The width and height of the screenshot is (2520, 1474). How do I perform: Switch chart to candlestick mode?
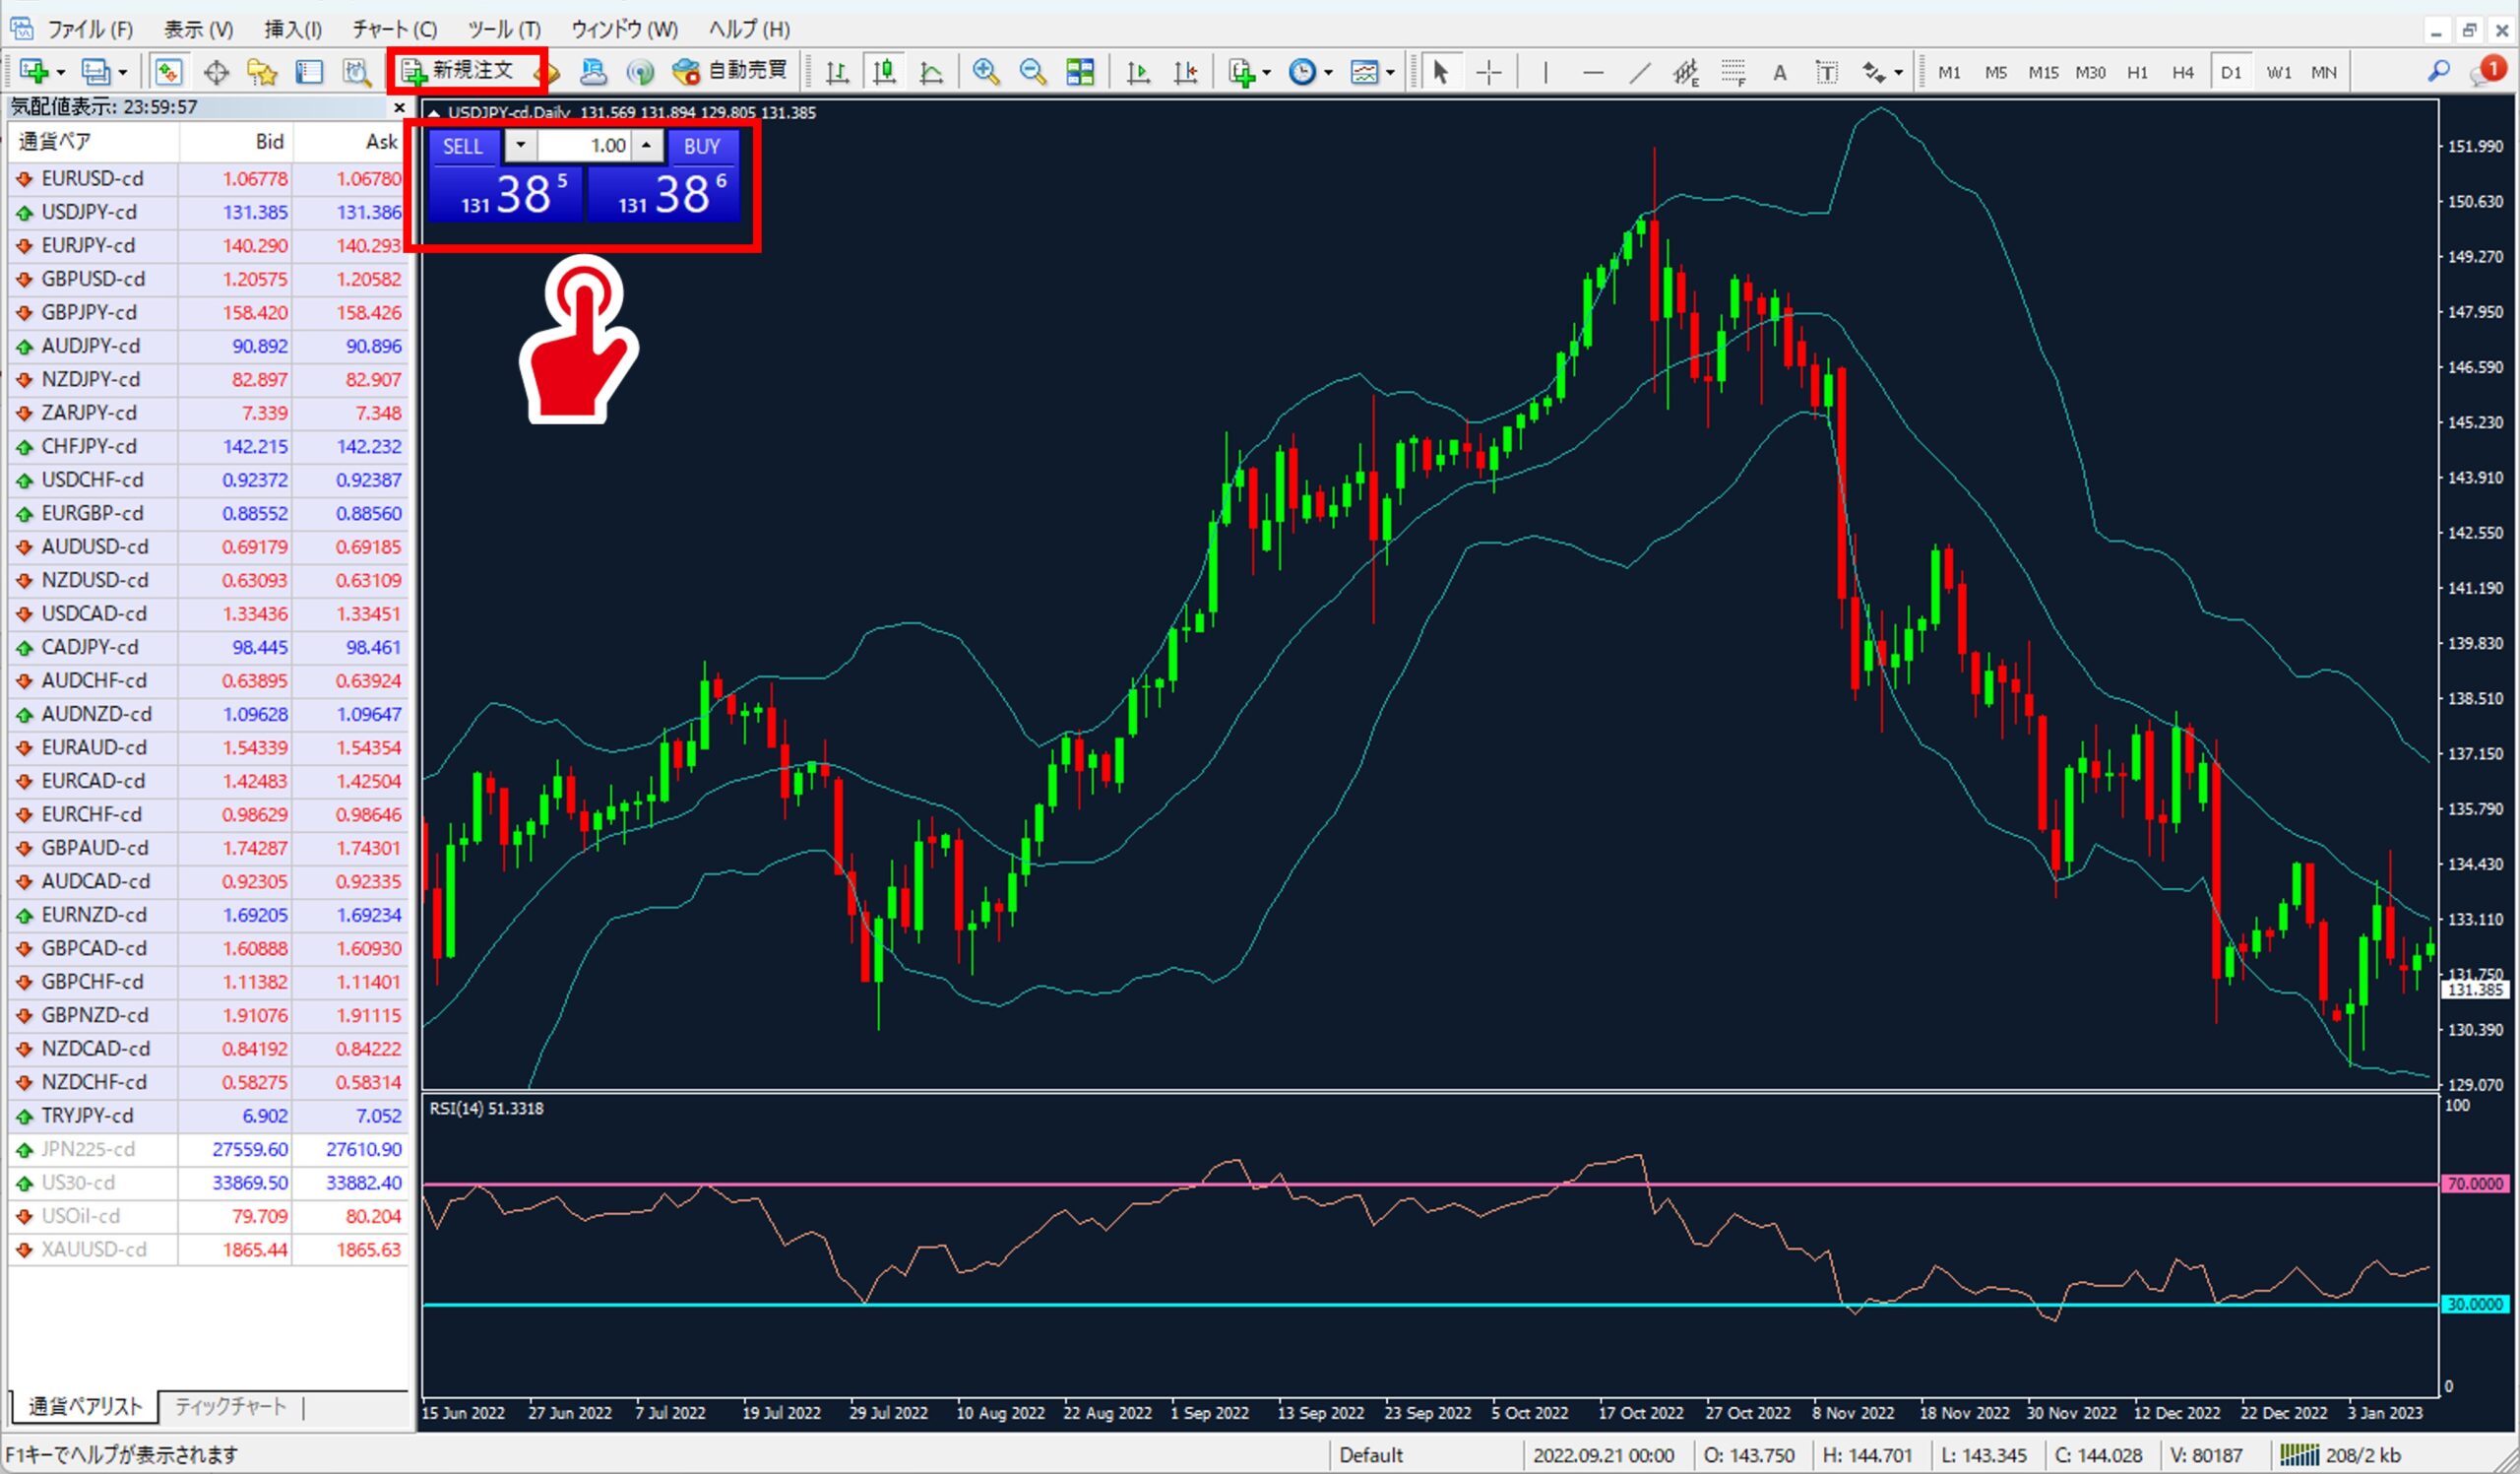point(884,72)
